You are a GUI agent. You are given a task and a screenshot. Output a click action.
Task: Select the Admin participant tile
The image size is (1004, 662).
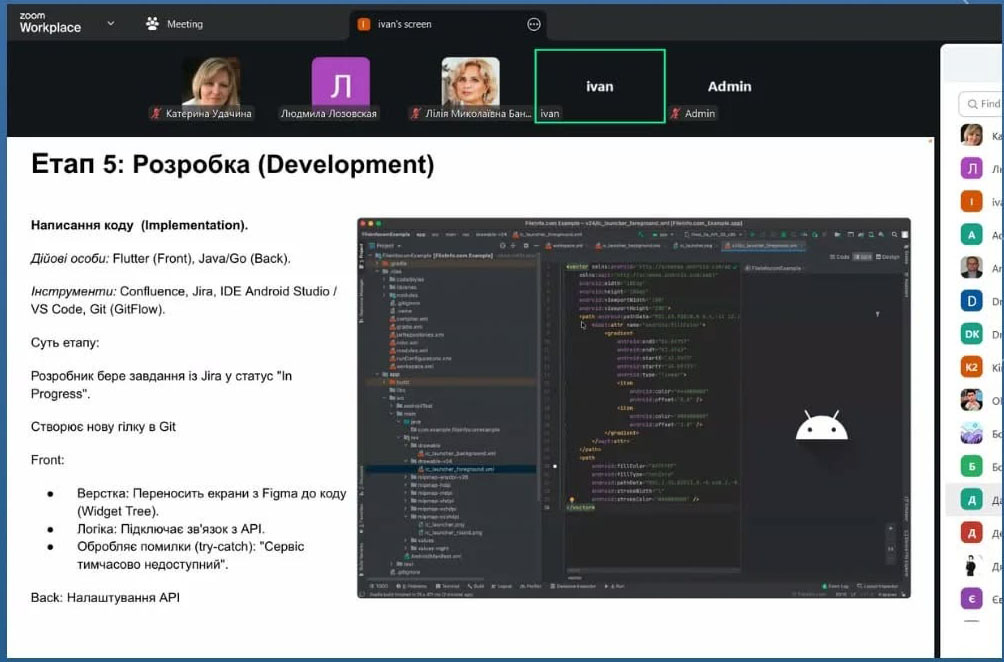click(729, 86)
